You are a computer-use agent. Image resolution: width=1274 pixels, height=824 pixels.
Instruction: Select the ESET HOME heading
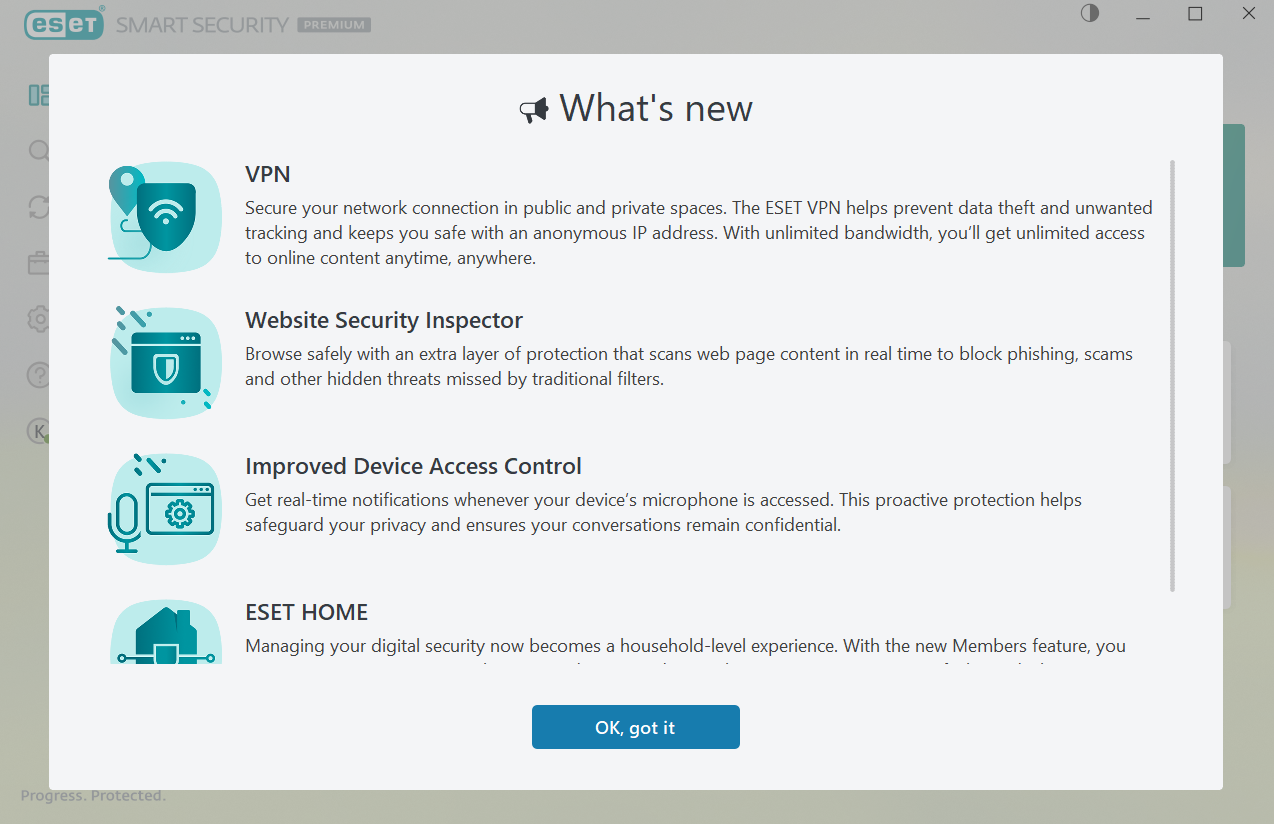307,612
